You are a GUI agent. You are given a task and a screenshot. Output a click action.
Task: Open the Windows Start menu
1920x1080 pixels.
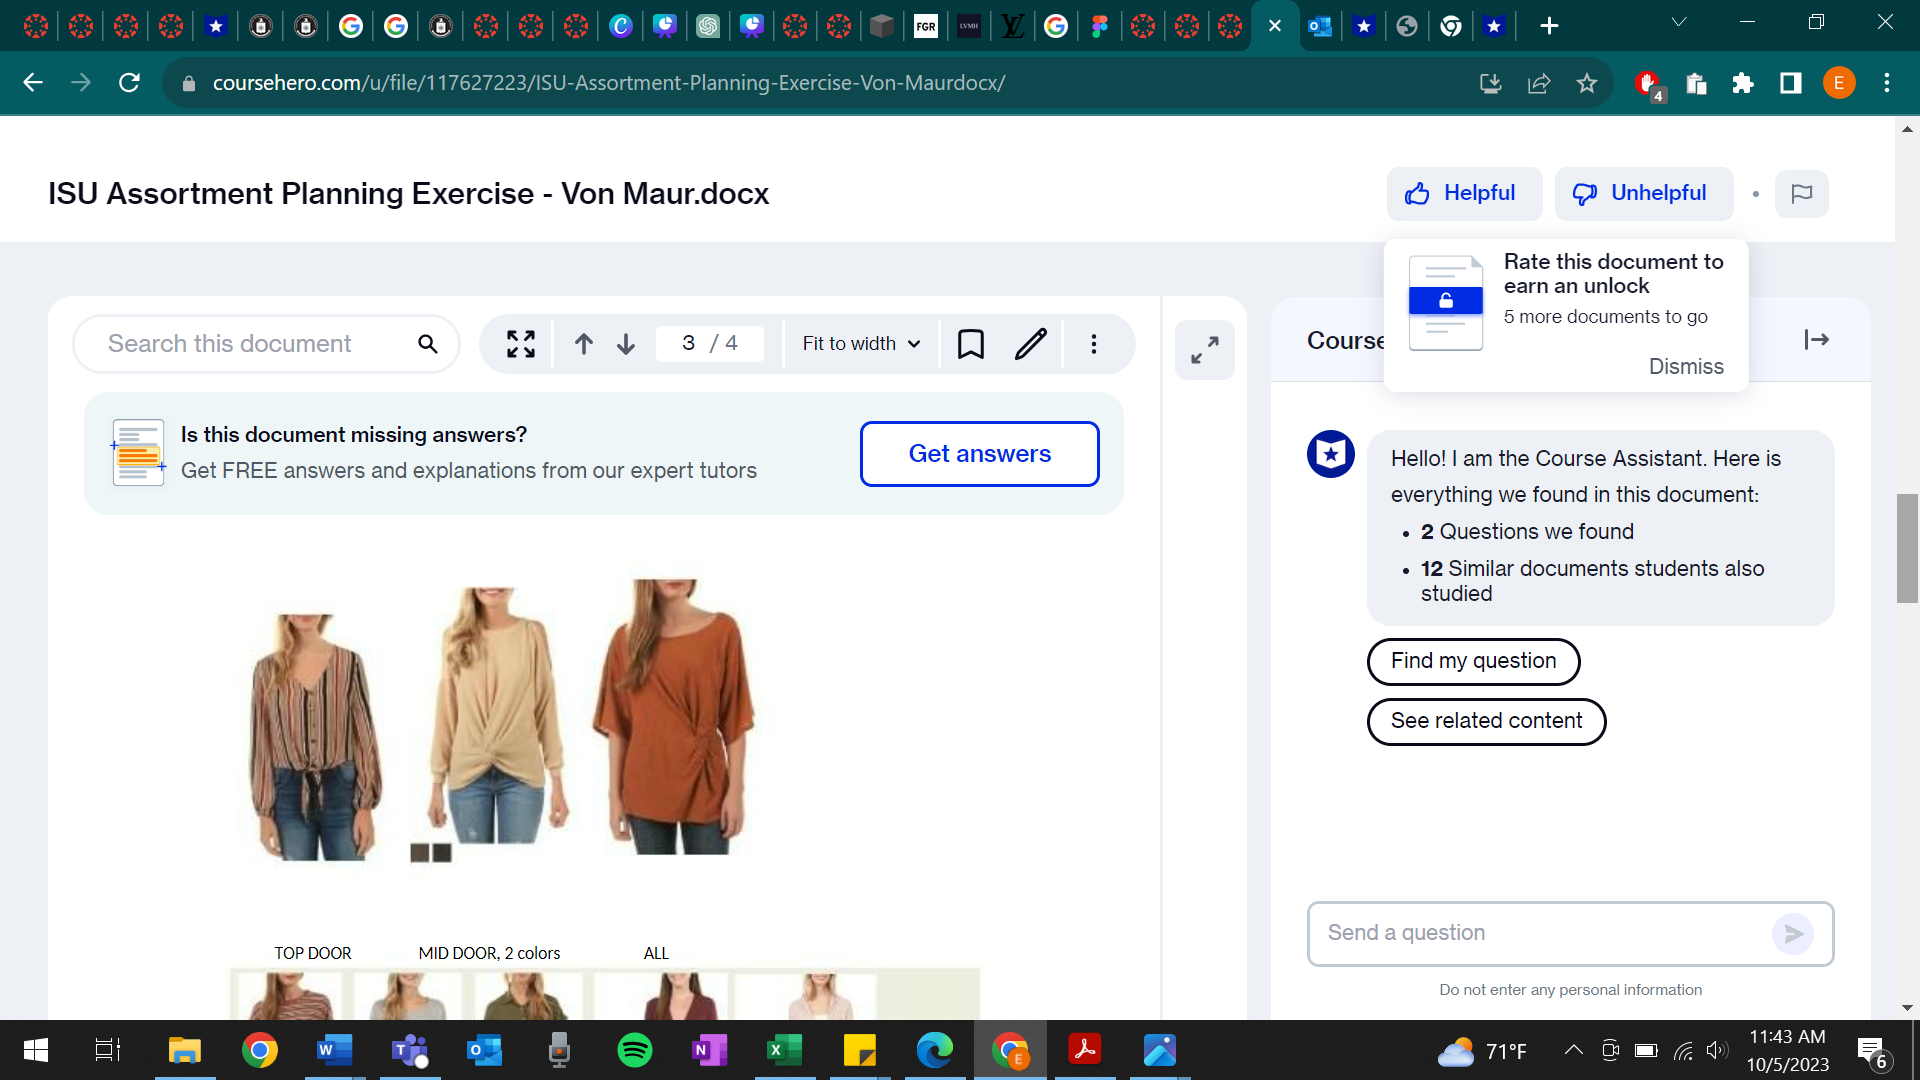[35, 1050]
